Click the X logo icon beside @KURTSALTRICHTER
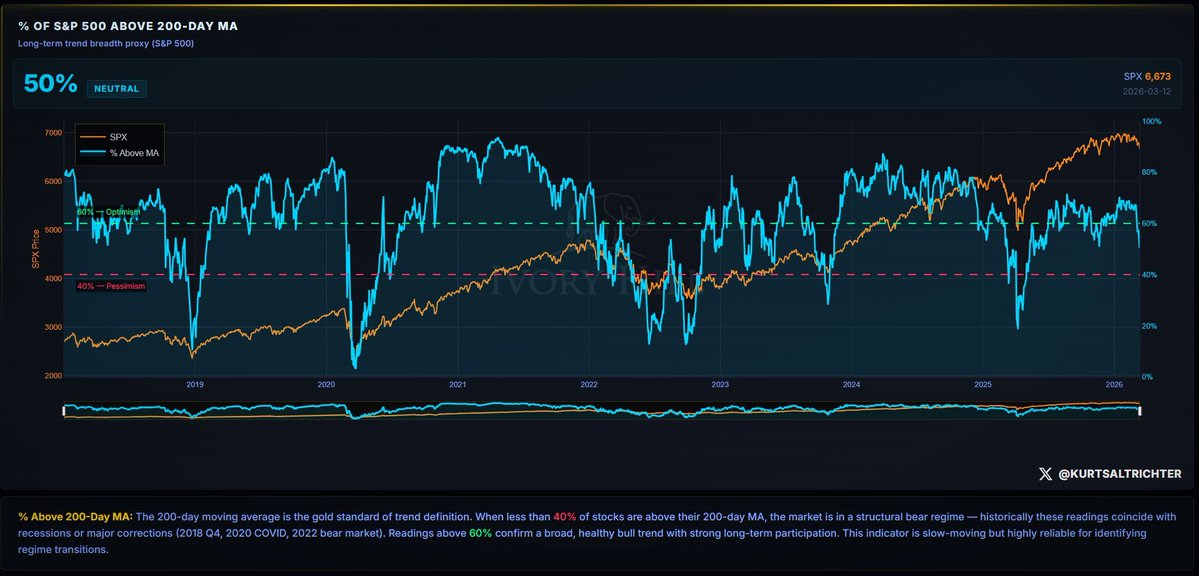The height and width of the screenshot is (576, 1199). [x=1045, y=474]
